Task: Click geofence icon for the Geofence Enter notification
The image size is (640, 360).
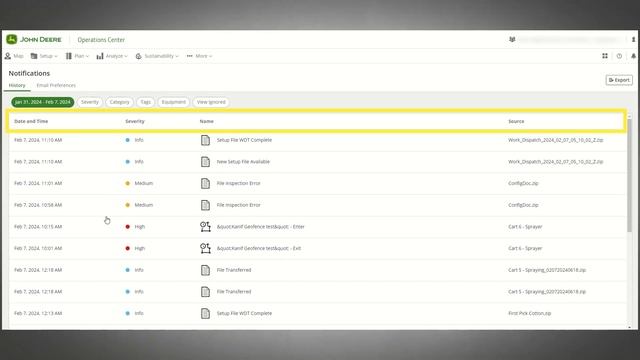Action: 205,227
